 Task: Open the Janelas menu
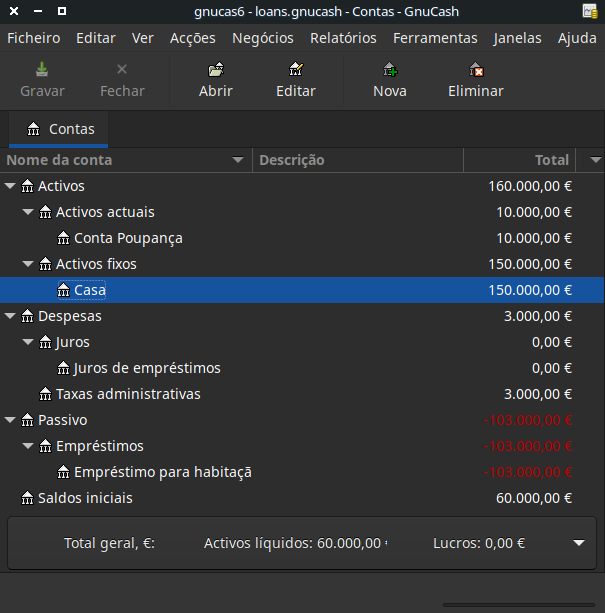click(517, 38)
